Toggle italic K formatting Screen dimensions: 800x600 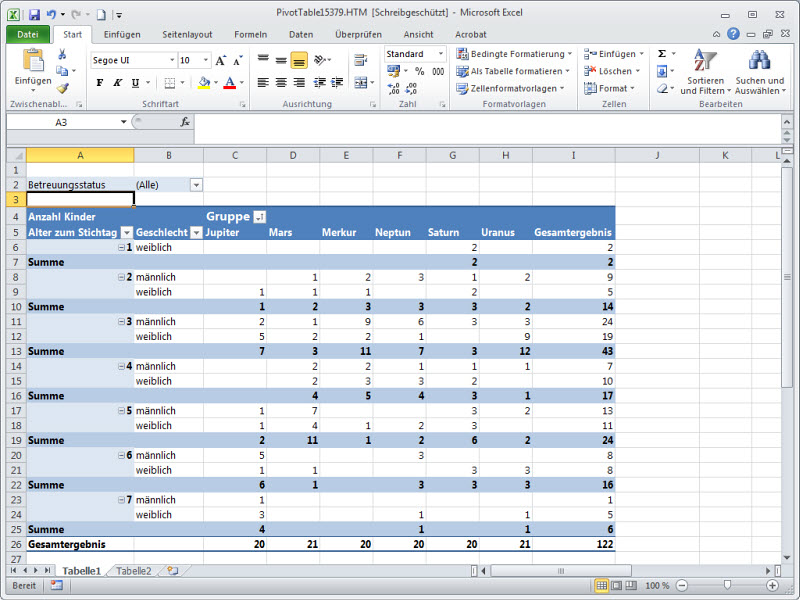point(117,83)
